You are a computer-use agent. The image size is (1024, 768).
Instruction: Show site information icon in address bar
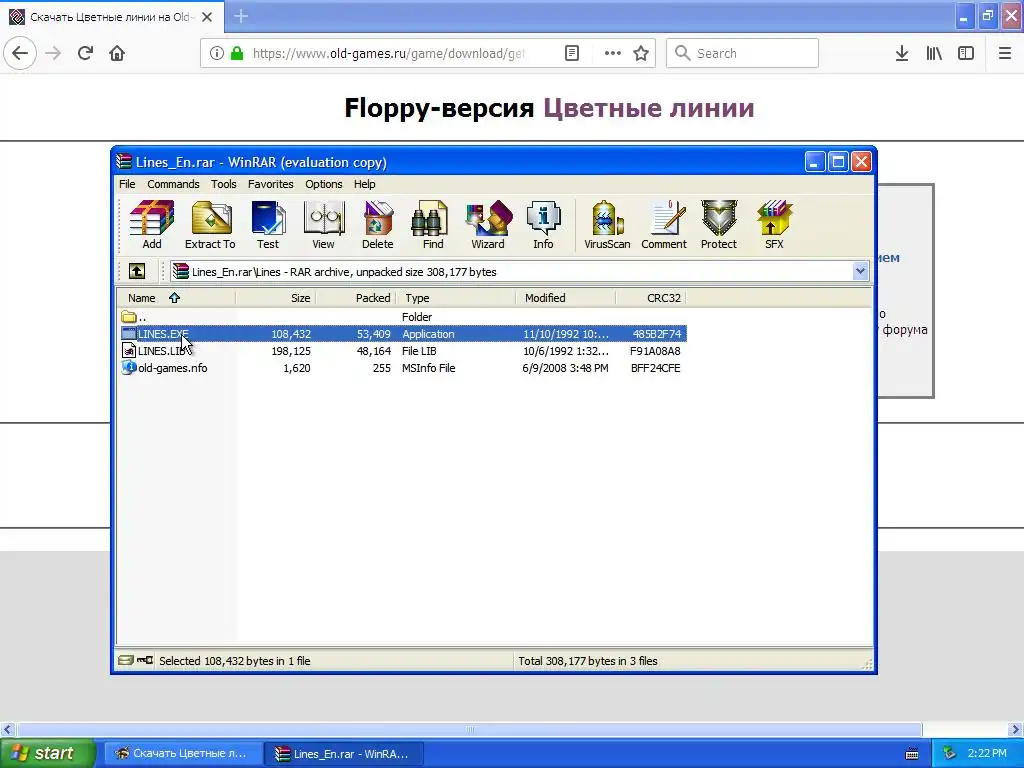click(216, 53)
